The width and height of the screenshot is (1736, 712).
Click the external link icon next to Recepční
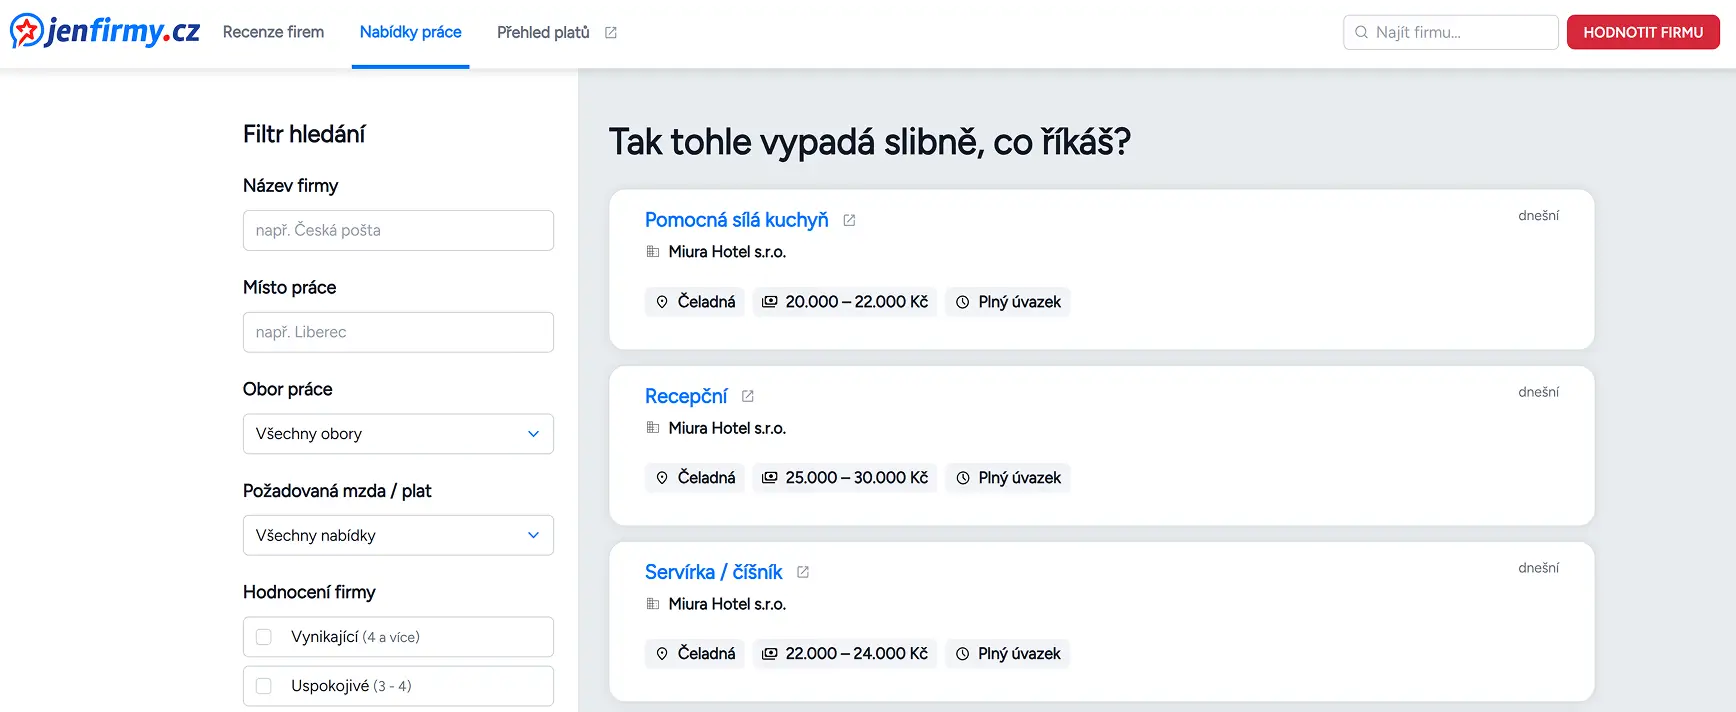748,395
